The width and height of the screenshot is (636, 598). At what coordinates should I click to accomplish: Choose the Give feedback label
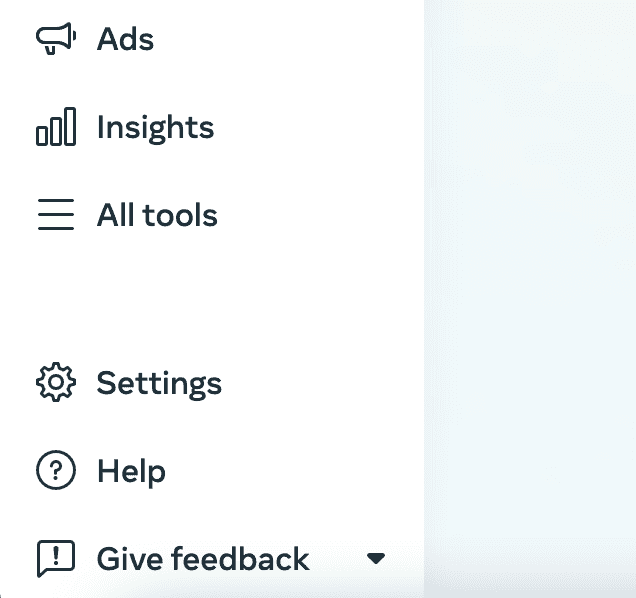click(203, 559)
